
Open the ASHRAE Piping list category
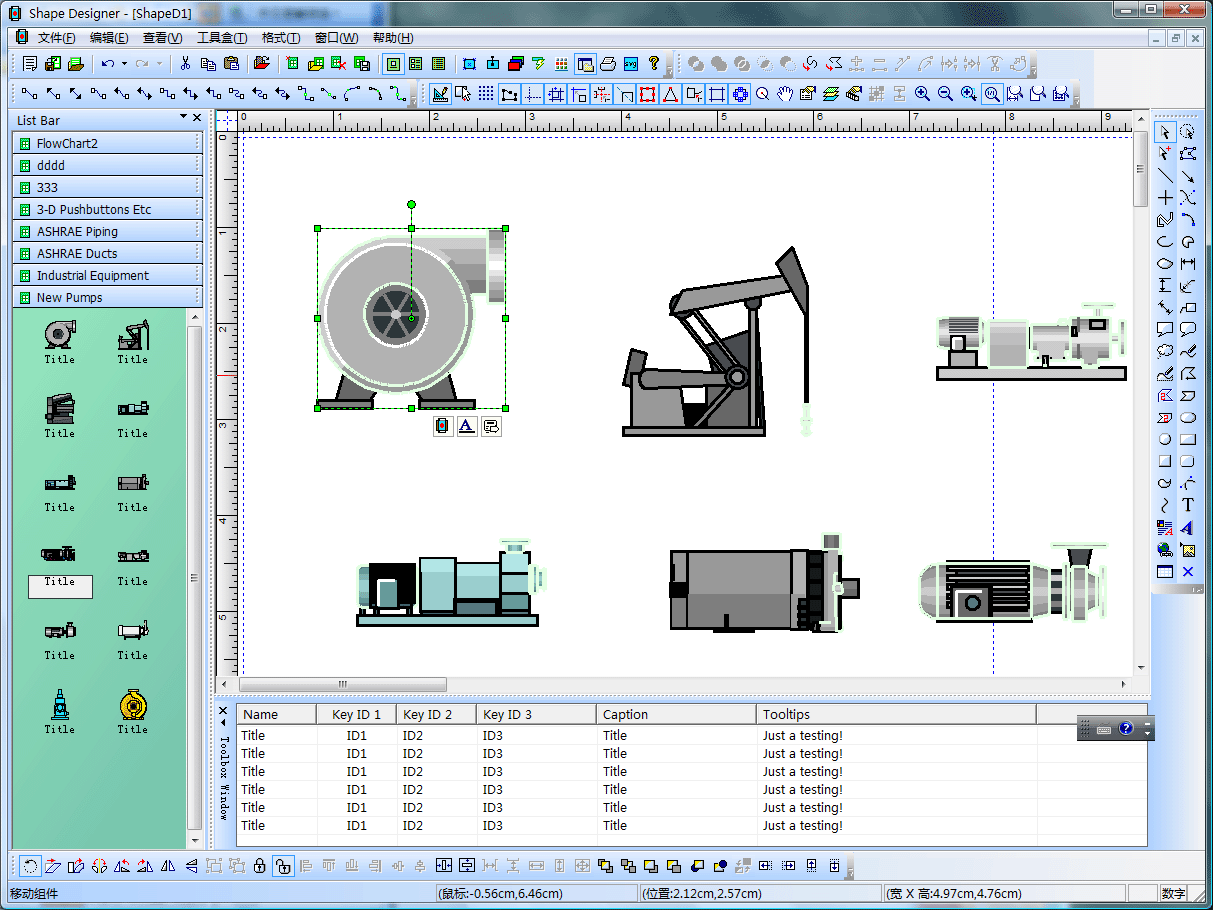77,231
